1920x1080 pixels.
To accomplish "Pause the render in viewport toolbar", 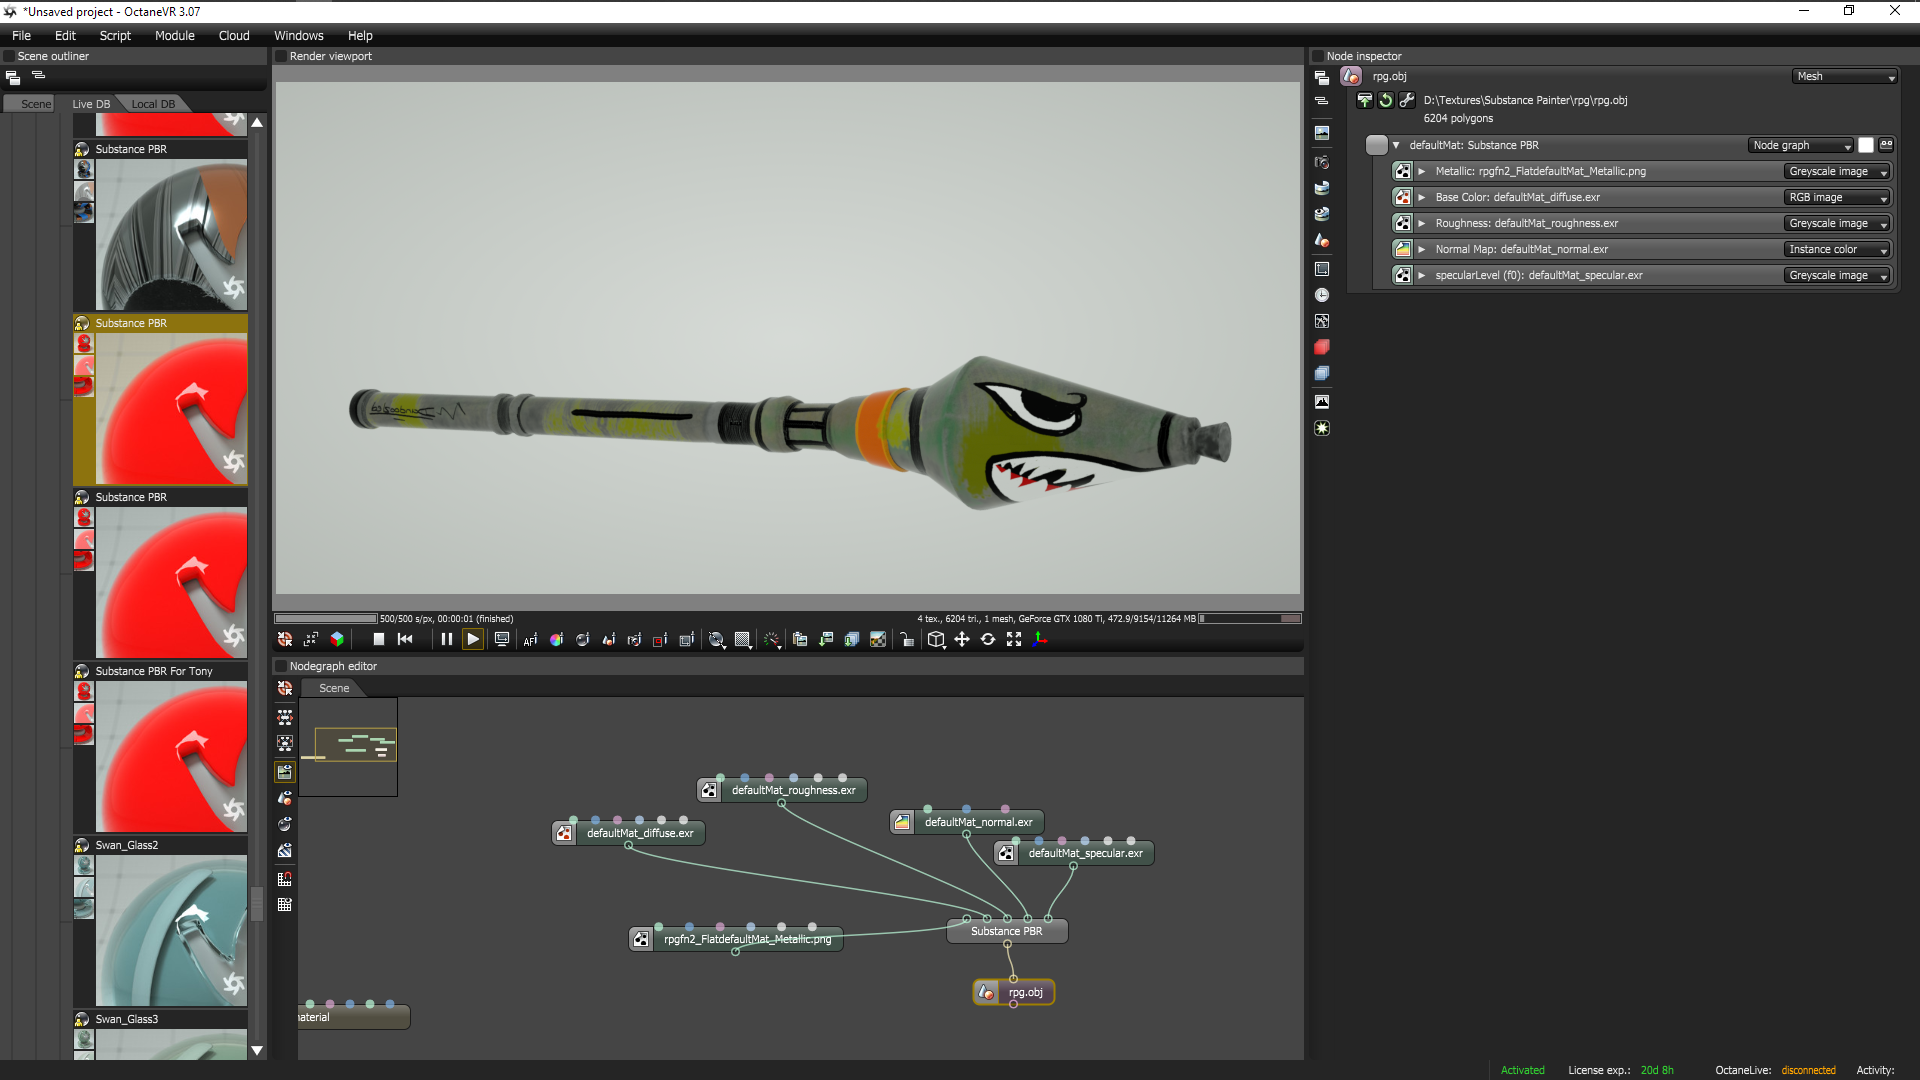I will coord(446,639).
